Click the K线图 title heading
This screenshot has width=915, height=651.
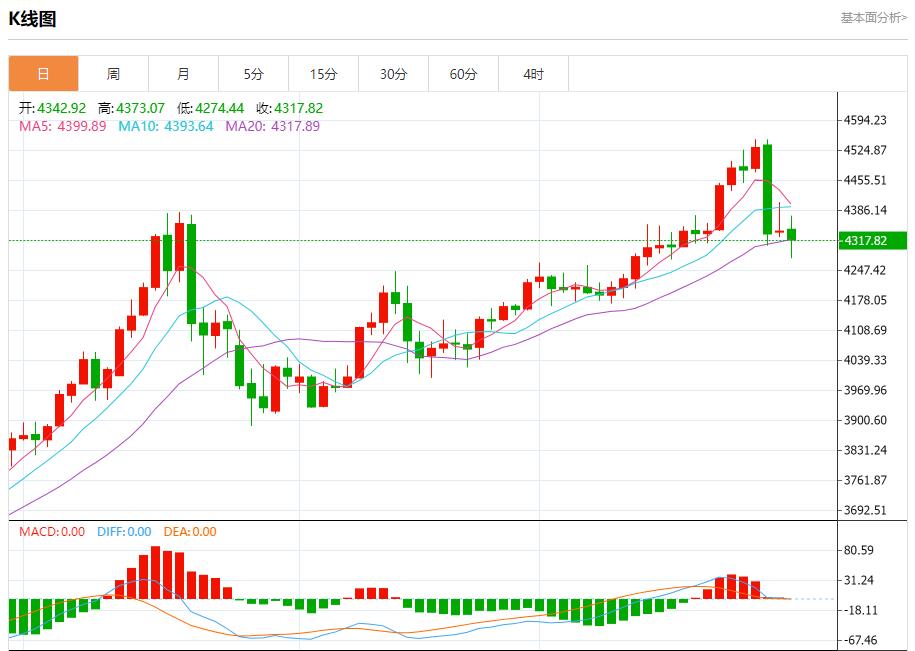click(x=33, y=19)
